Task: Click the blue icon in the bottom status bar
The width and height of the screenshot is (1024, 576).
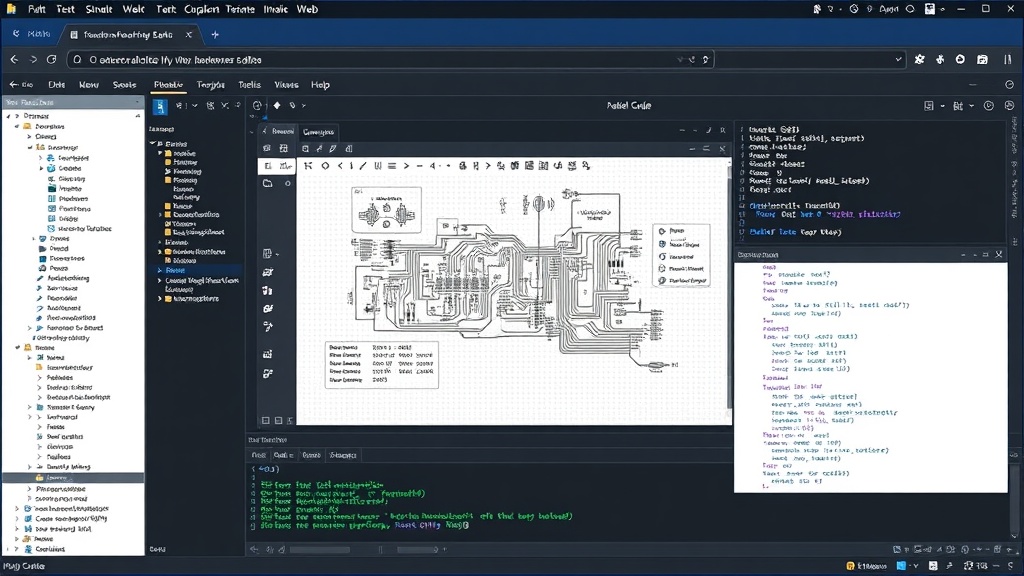Action: coord(901,566)
